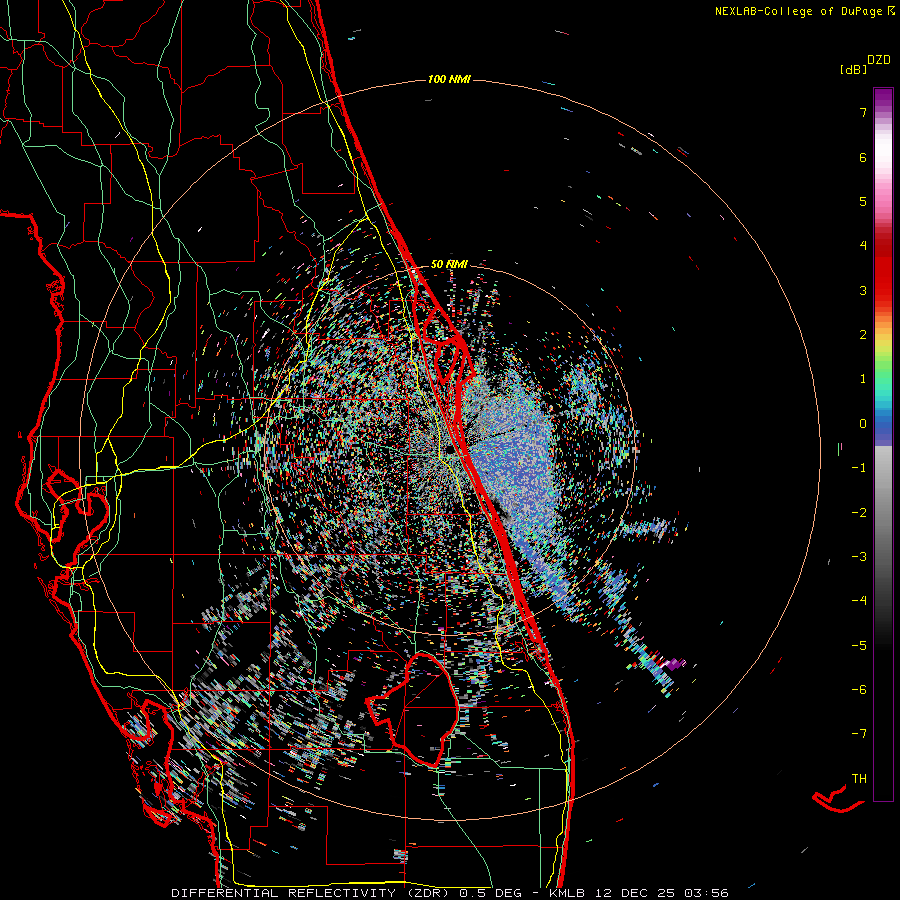Image resolution: width=900 pixels, height=900 pixels.
Task: Click the yellow band of the color bar
Action: [883, 343]
